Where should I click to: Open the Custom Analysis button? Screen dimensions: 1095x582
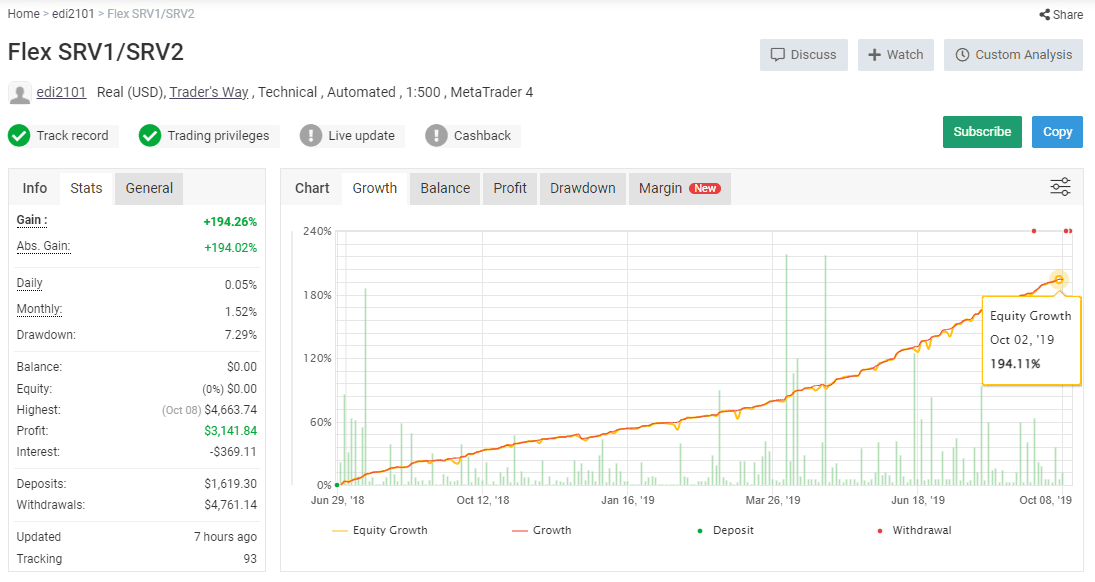(1013, 55)
